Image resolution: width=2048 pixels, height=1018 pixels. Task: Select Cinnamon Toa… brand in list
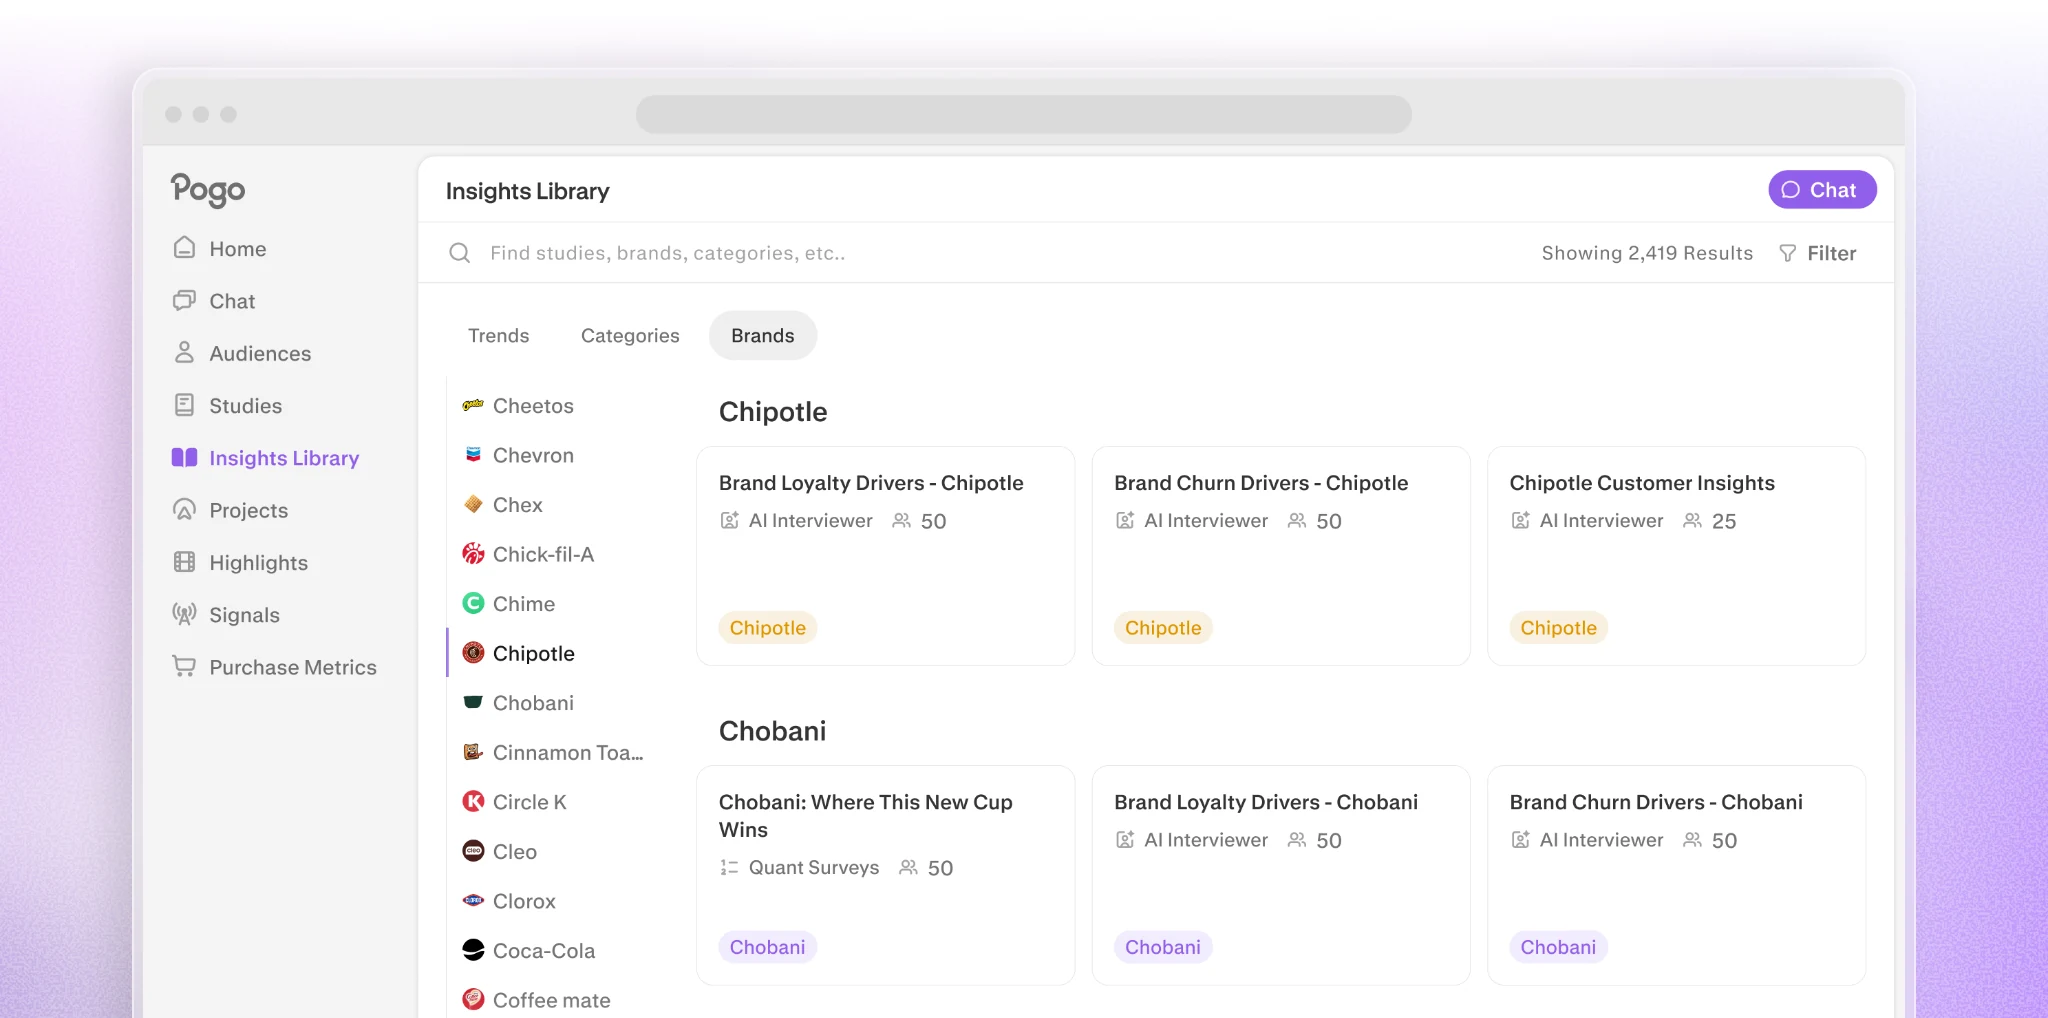click(552, 752)
